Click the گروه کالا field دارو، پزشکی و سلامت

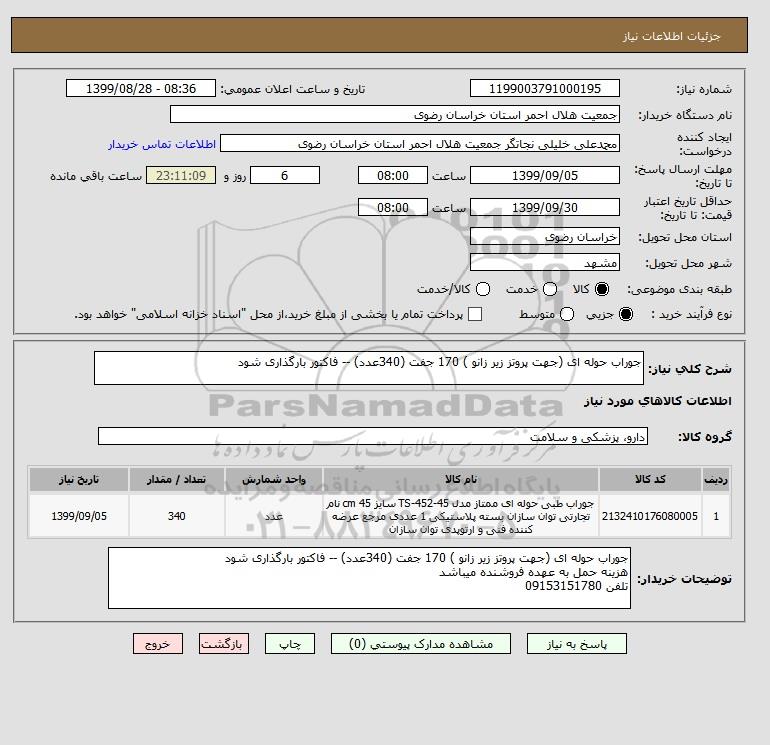[x=373, y=436]
